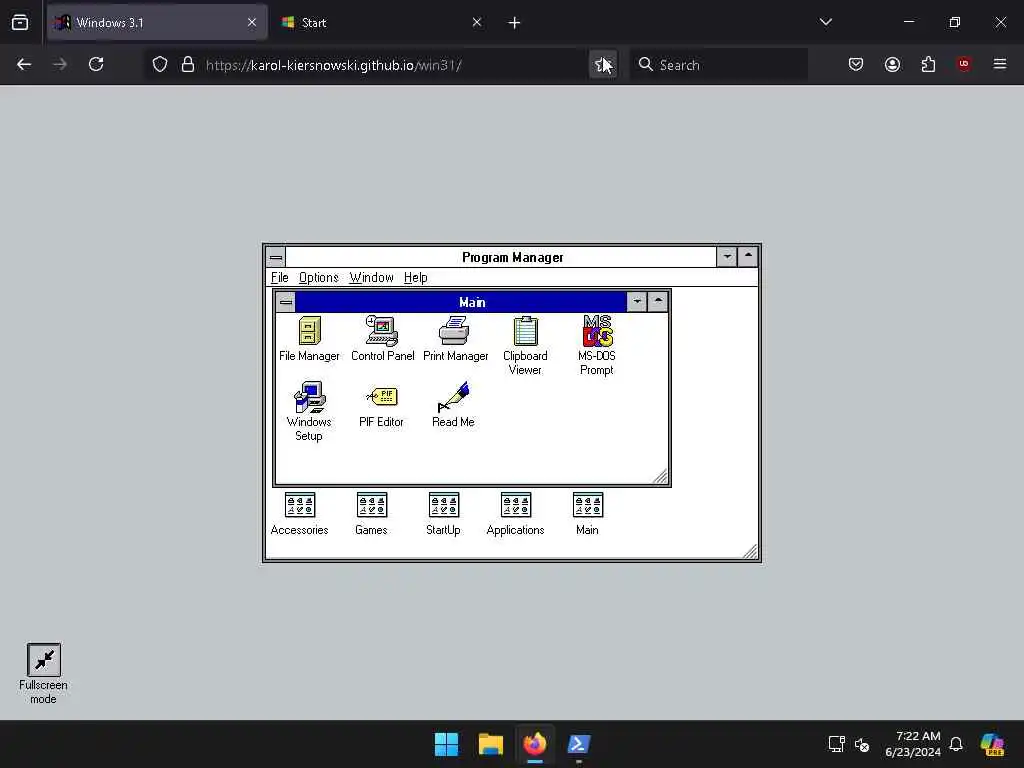Open the Pocket save icon
1024x768 pixels.
coord(856,64)
